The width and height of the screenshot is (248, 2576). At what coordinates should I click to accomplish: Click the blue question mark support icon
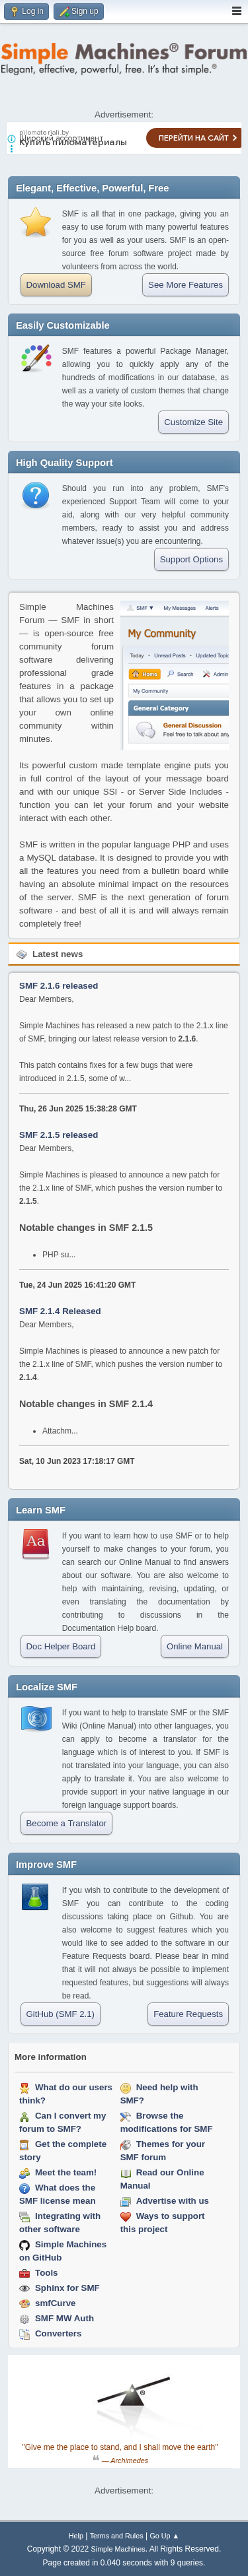(x=36, y=495)
